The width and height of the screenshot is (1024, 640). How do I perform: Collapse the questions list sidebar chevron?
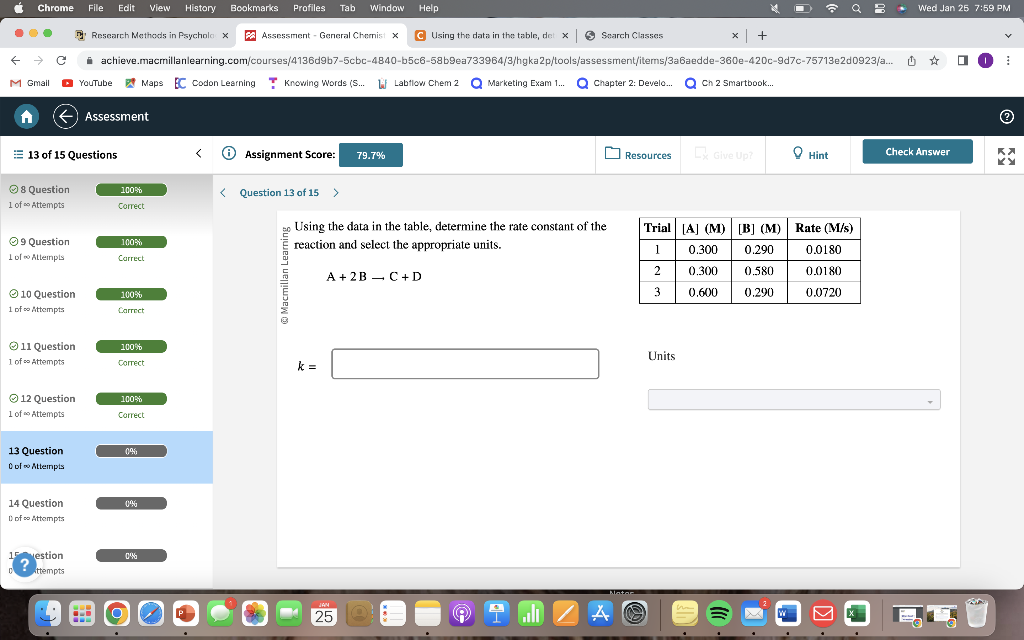coord(198,153)
